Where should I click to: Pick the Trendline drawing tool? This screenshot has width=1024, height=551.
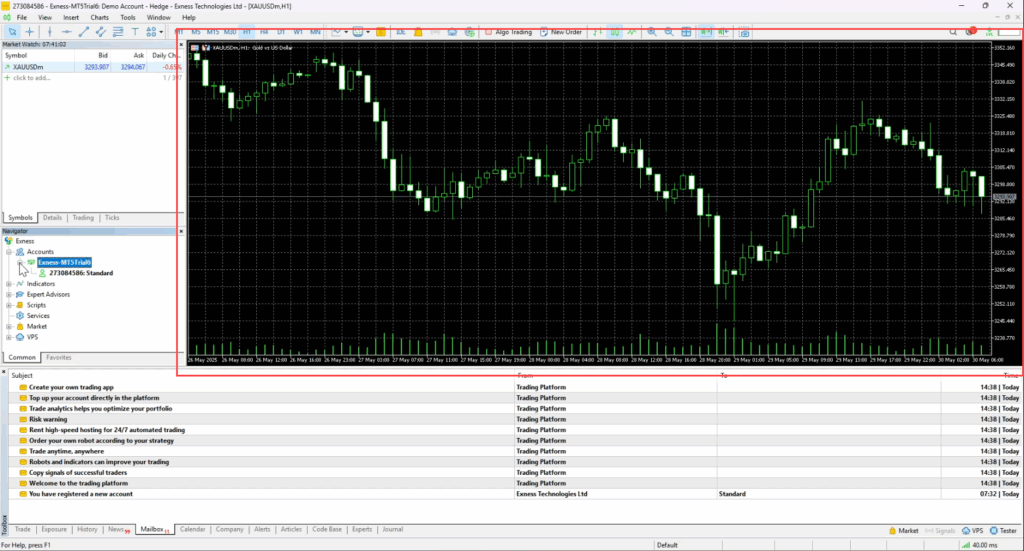[x=84, y=32]
